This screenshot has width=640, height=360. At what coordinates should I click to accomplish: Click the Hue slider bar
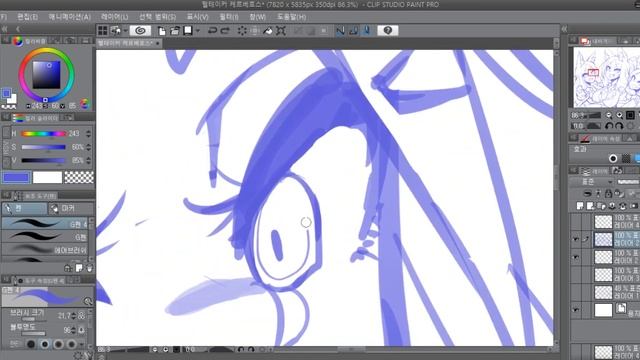pos(44,133)
